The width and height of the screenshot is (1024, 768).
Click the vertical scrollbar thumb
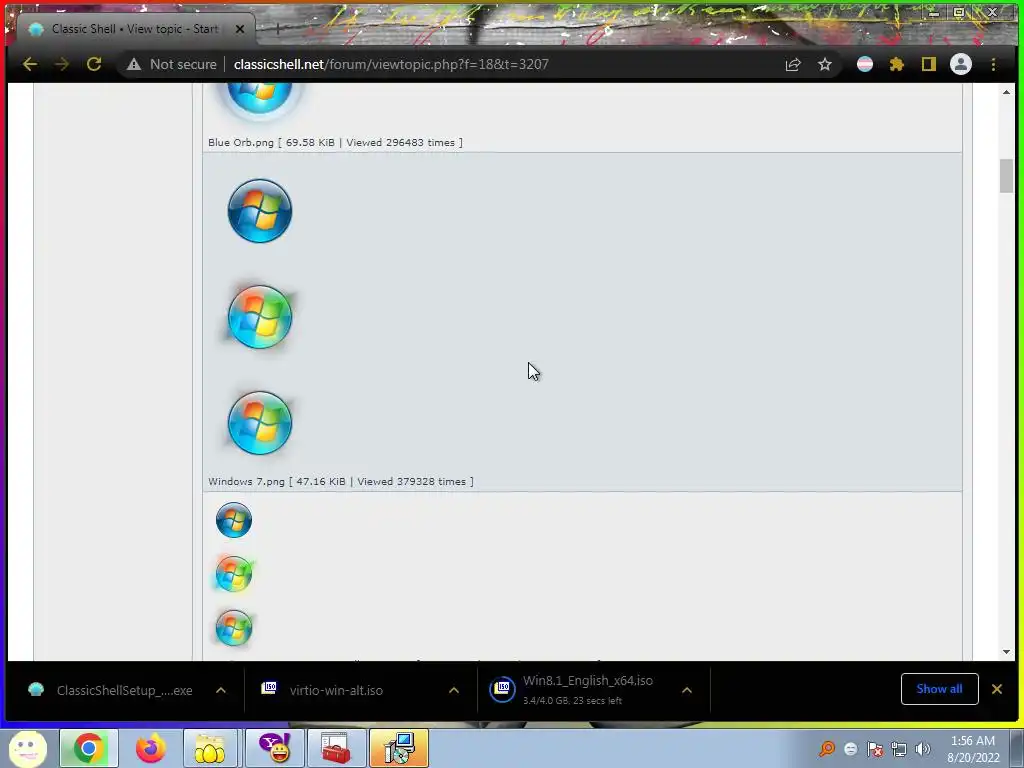coord(1006,176)
